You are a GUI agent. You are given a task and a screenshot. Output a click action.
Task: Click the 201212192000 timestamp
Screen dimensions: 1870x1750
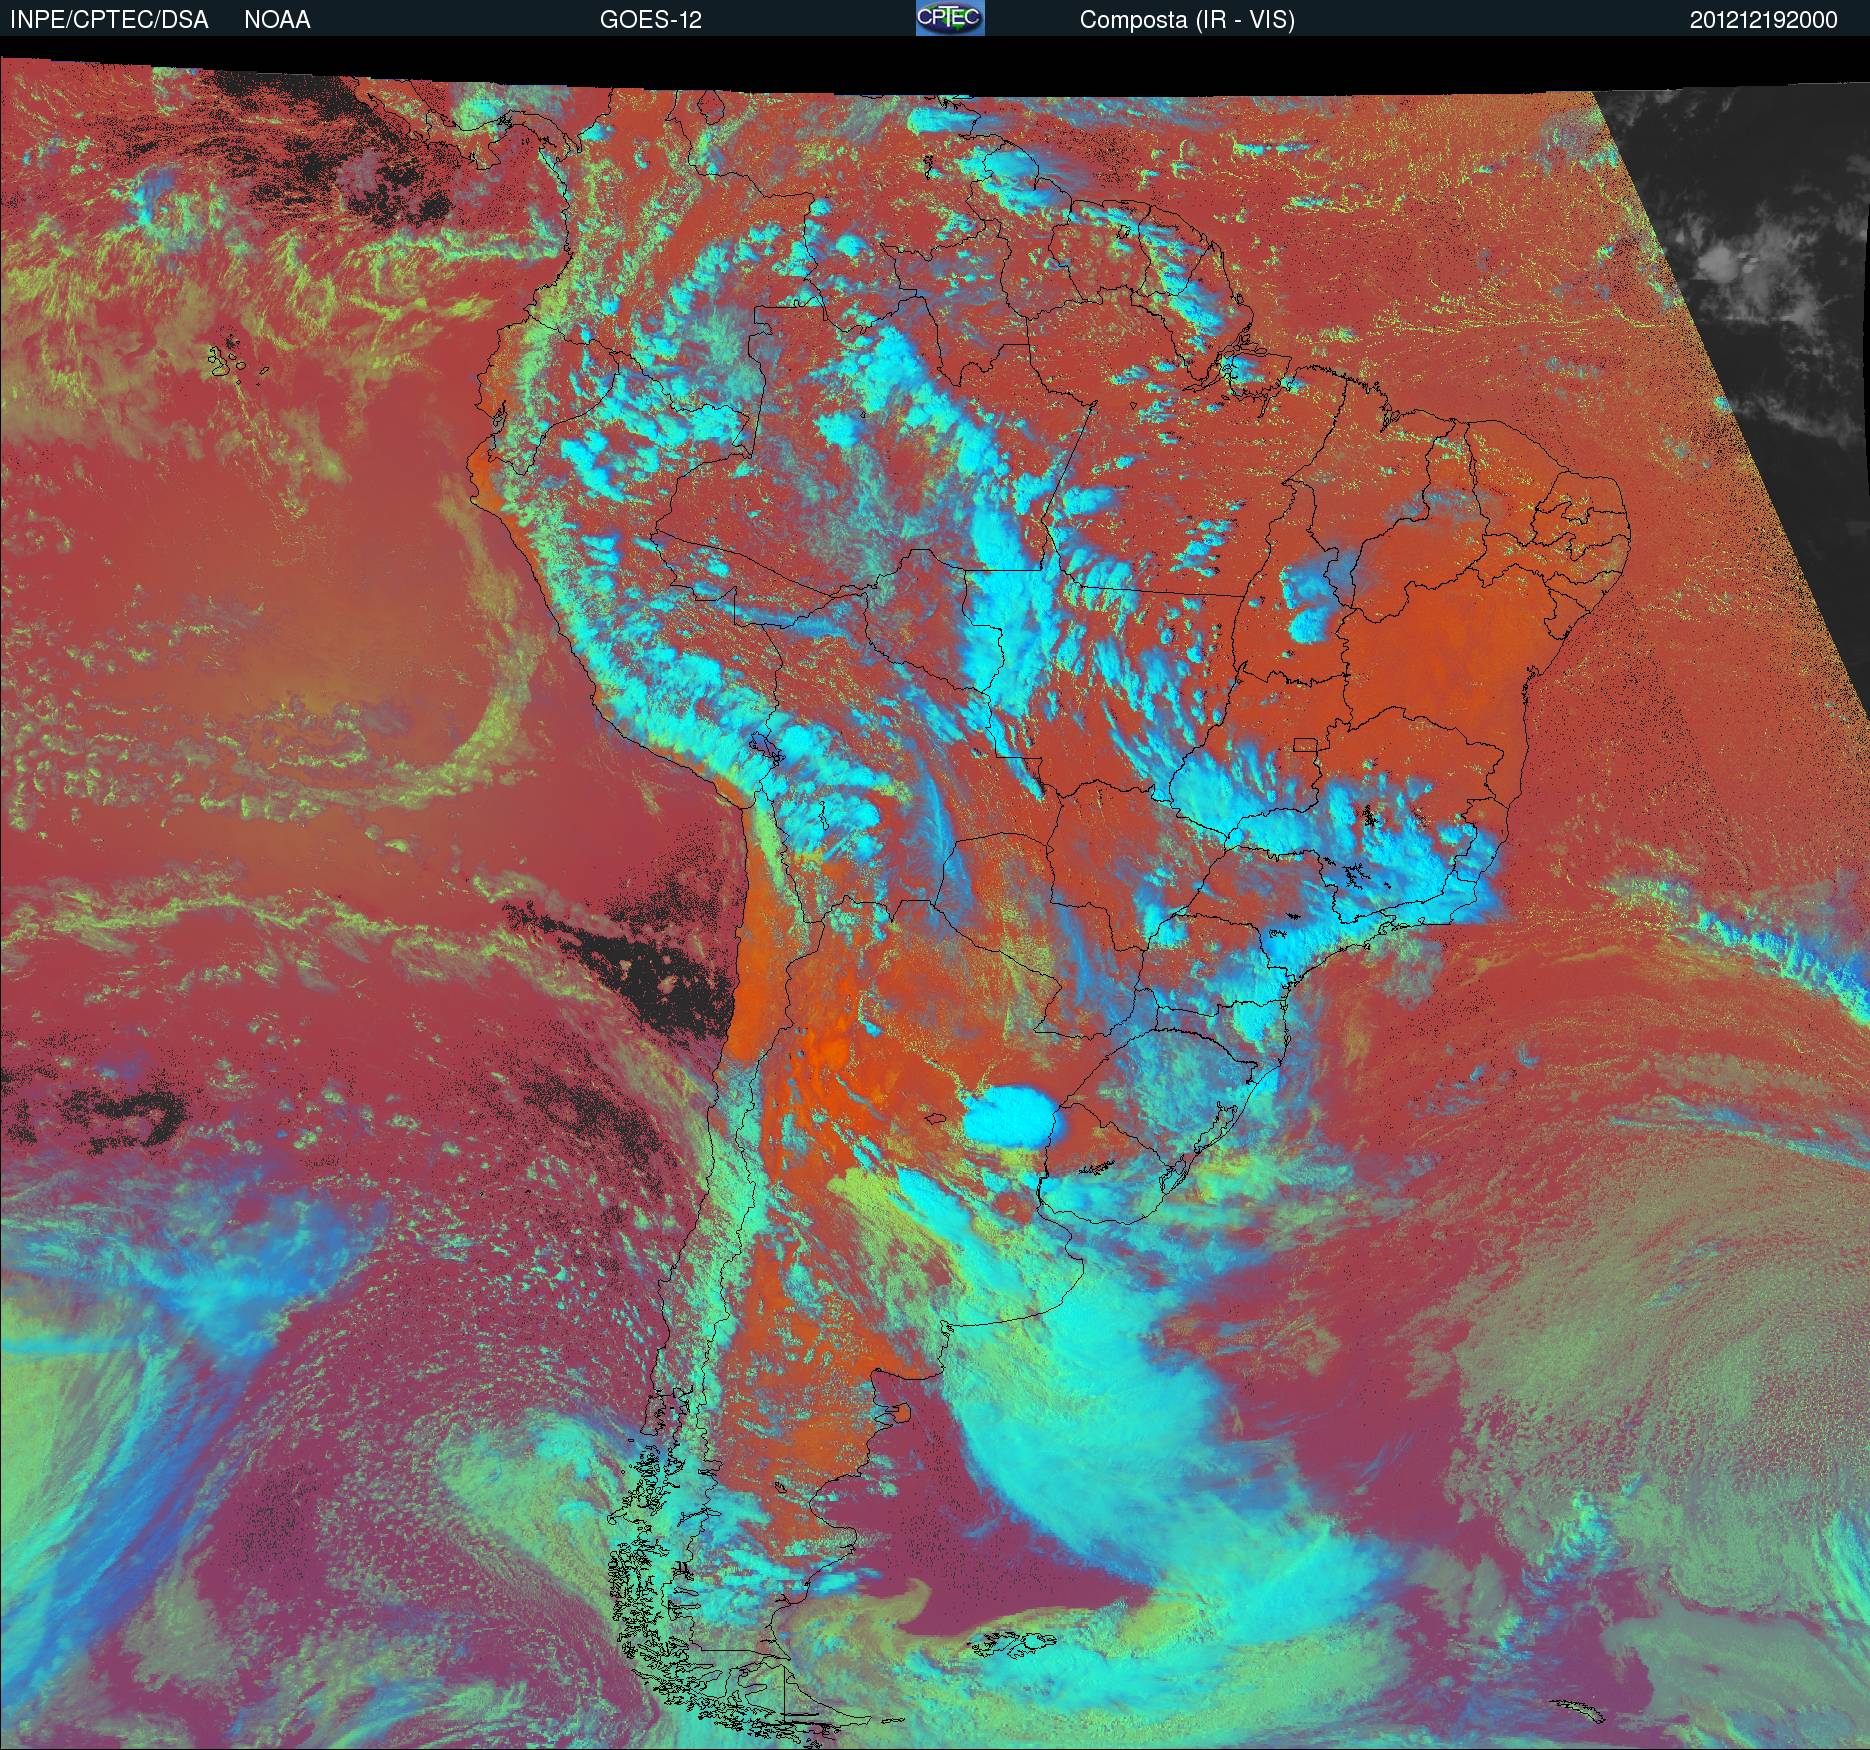pyautogui.click(x=1763, y=20)
